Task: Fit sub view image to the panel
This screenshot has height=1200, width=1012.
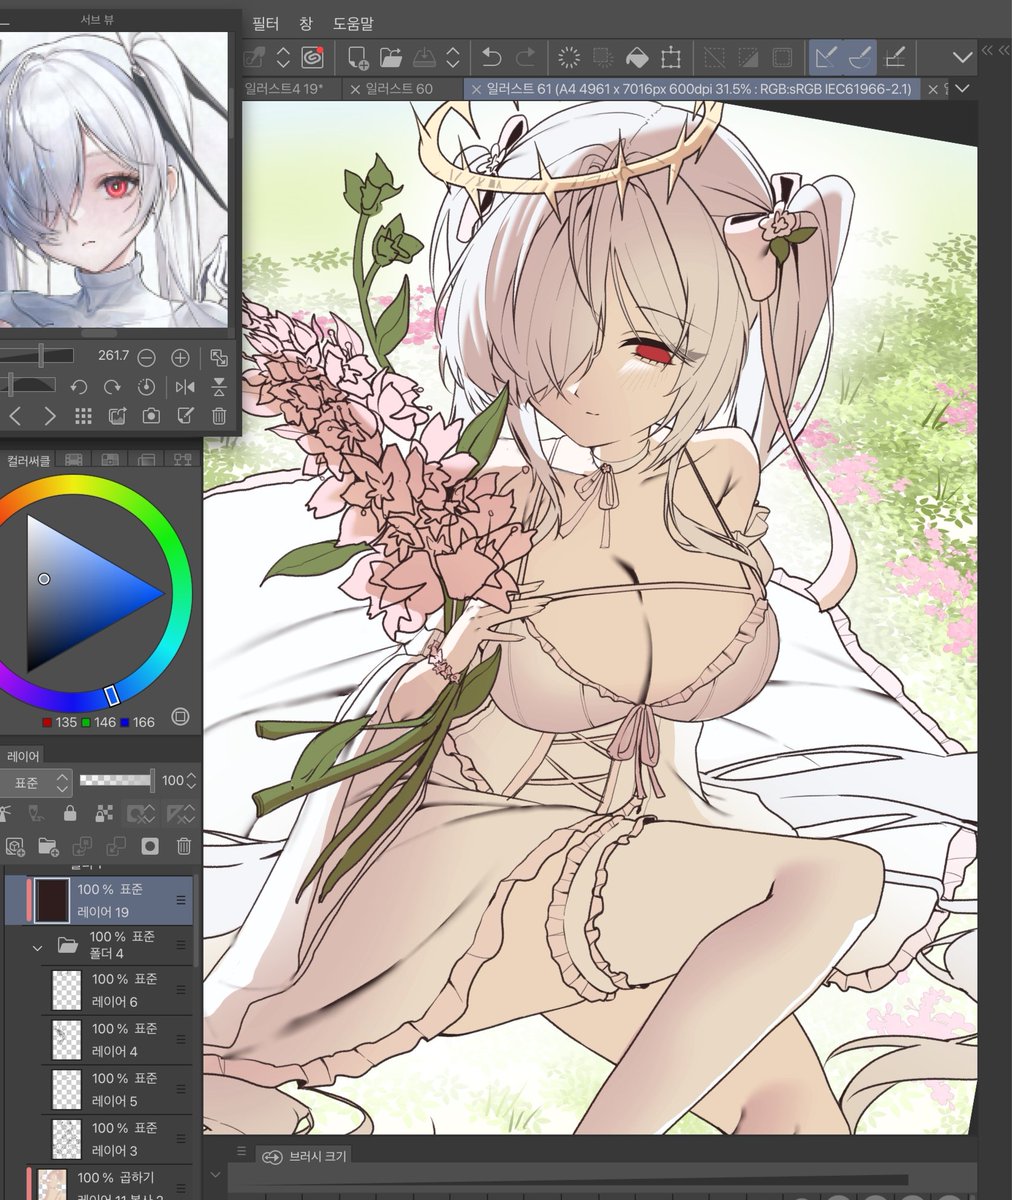Action: [x=219, y=357]
